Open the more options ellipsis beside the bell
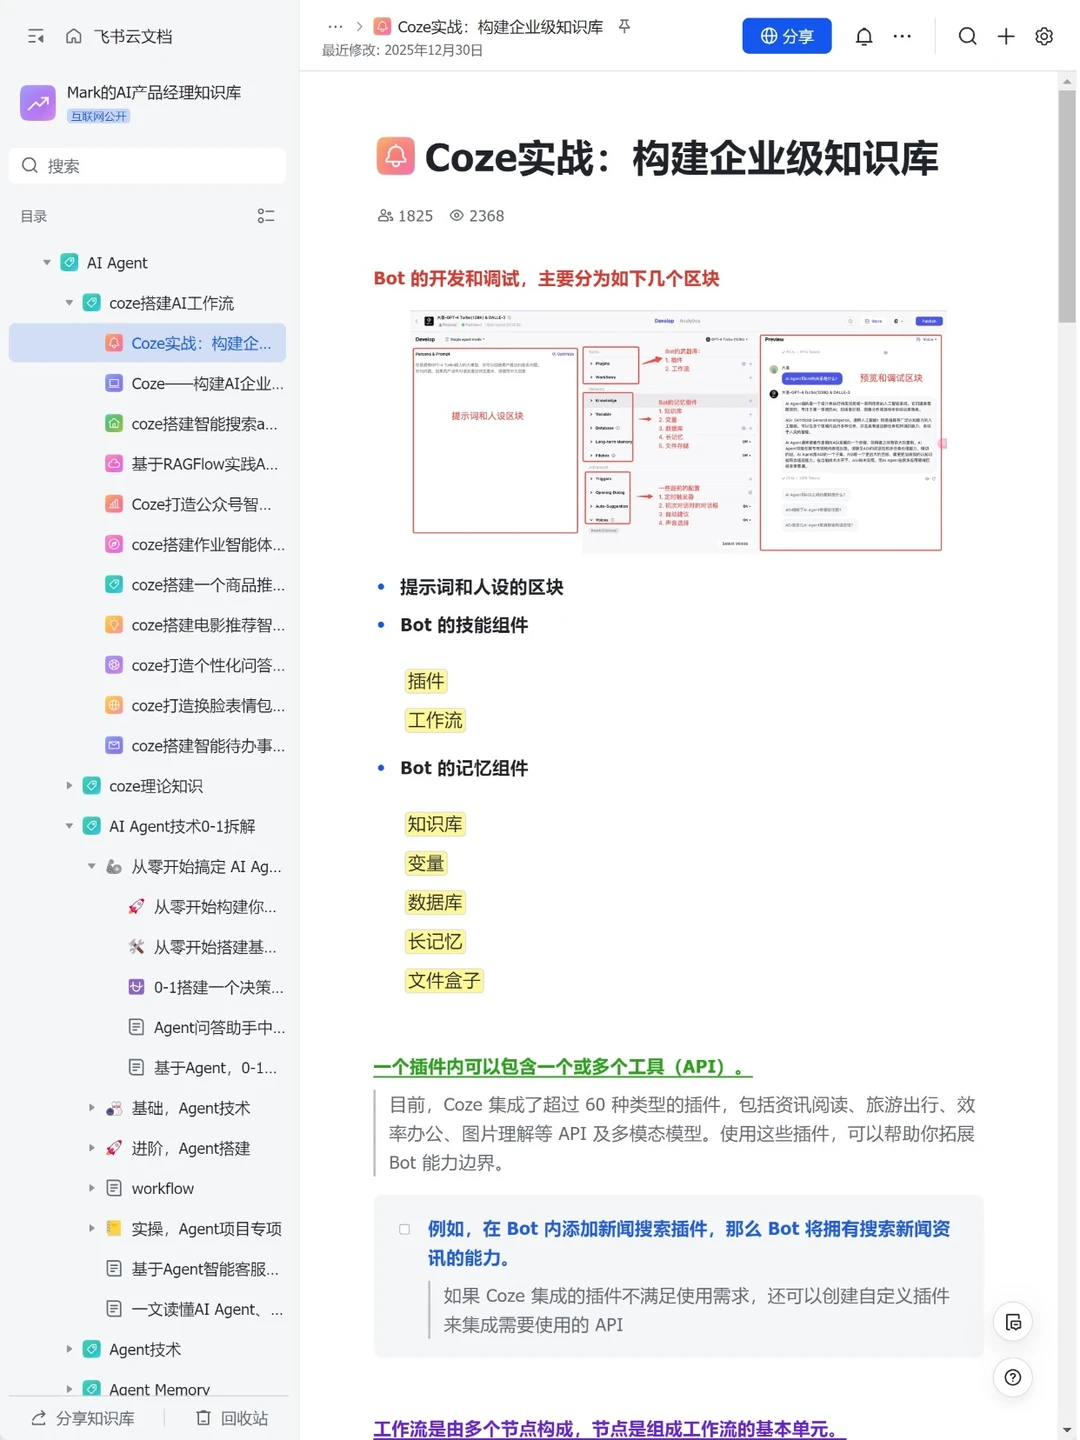Screen dimensions: 1080x1440 tap(902, 36)
